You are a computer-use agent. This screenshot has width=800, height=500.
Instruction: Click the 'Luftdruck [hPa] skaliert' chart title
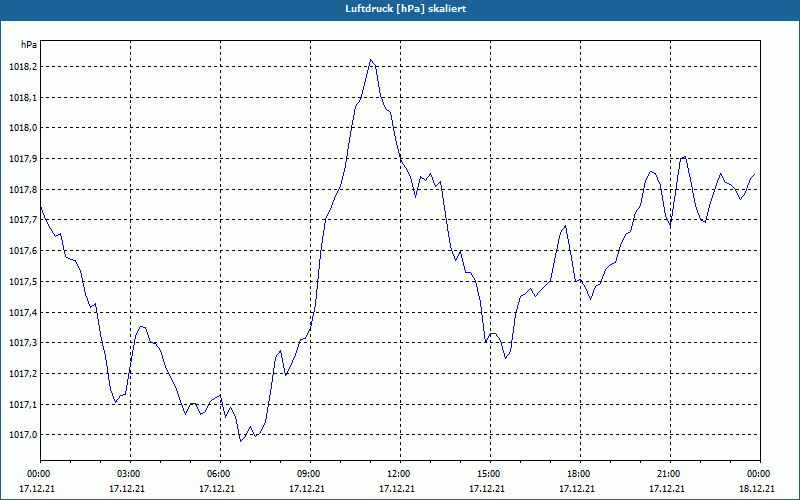tap(405, 9)
